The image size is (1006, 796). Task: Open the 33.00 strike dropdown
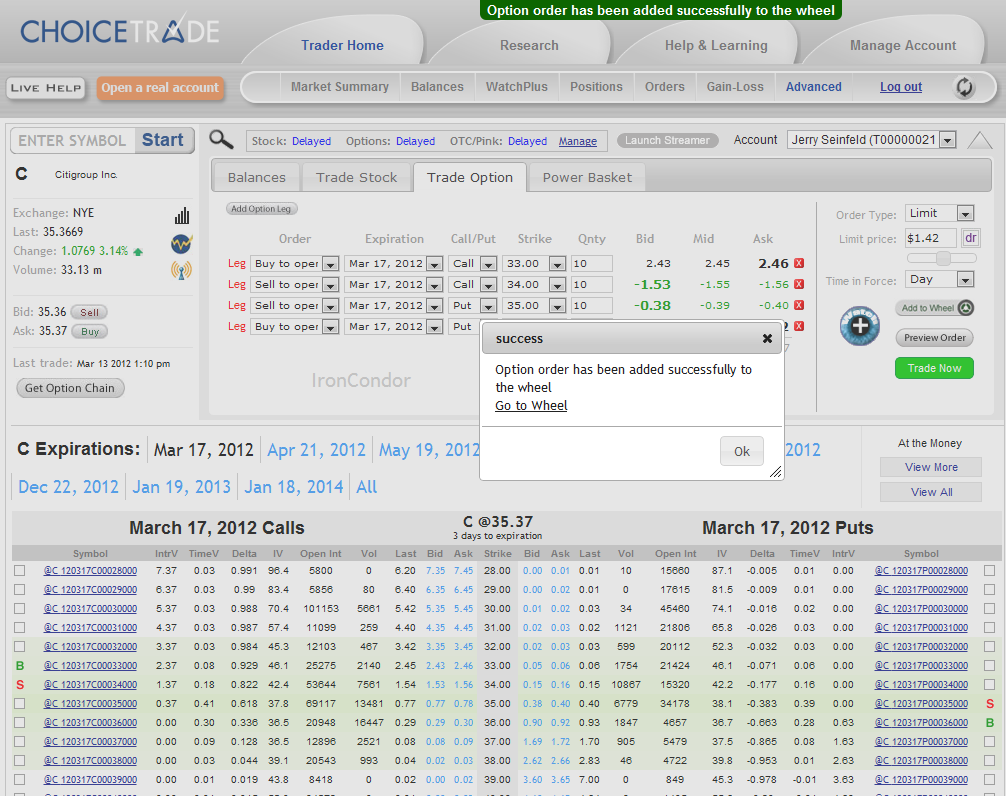coord(533,264)
